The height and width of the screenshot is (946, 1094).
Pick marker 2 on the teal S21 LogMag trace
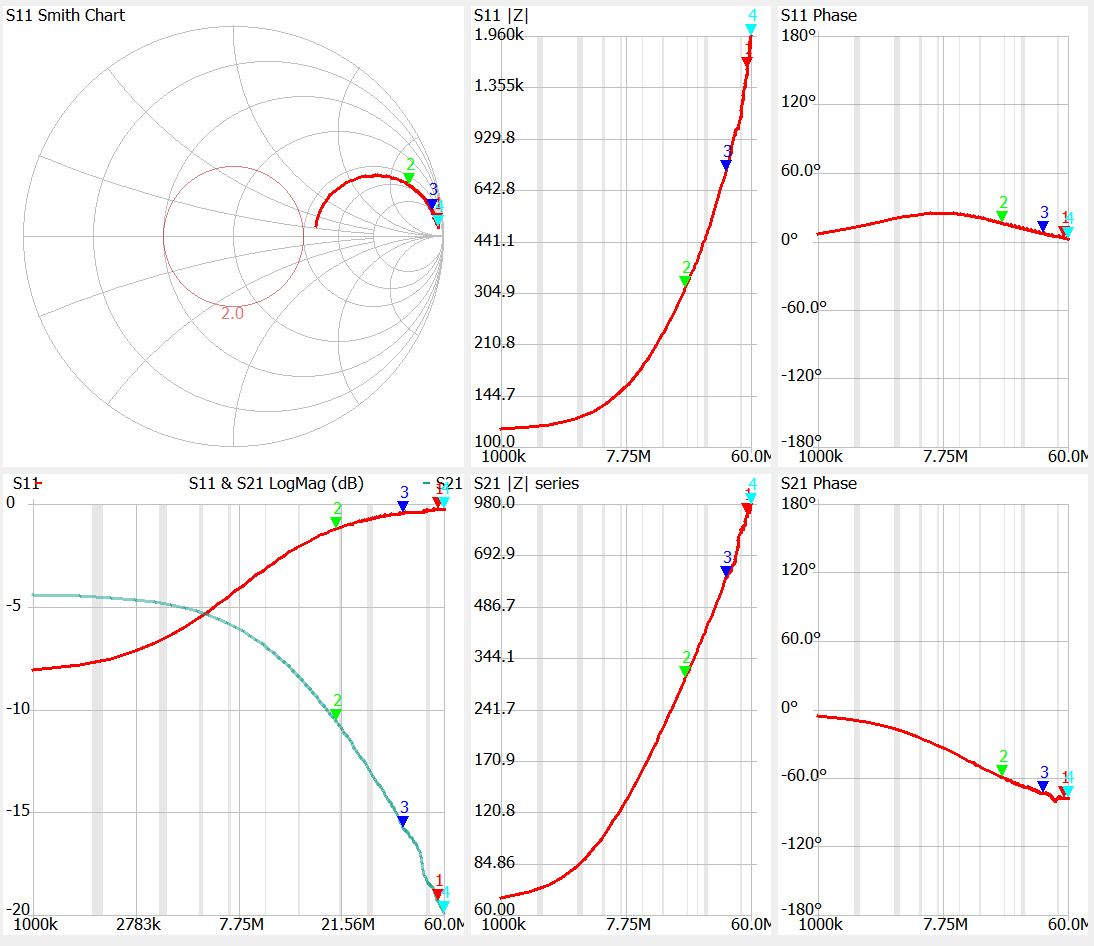(x=336, y=714)
